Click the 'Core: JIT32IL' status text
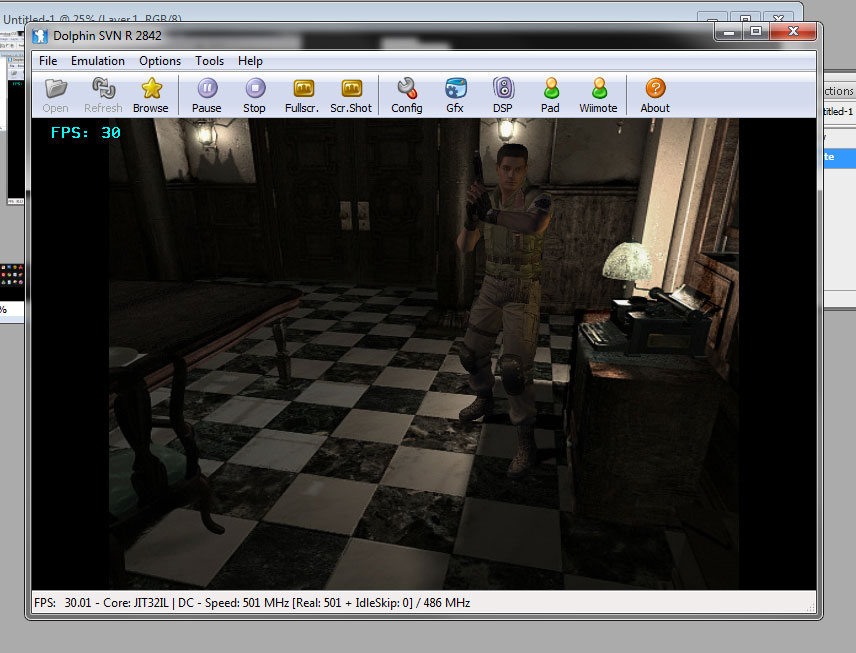 point(135,603)
